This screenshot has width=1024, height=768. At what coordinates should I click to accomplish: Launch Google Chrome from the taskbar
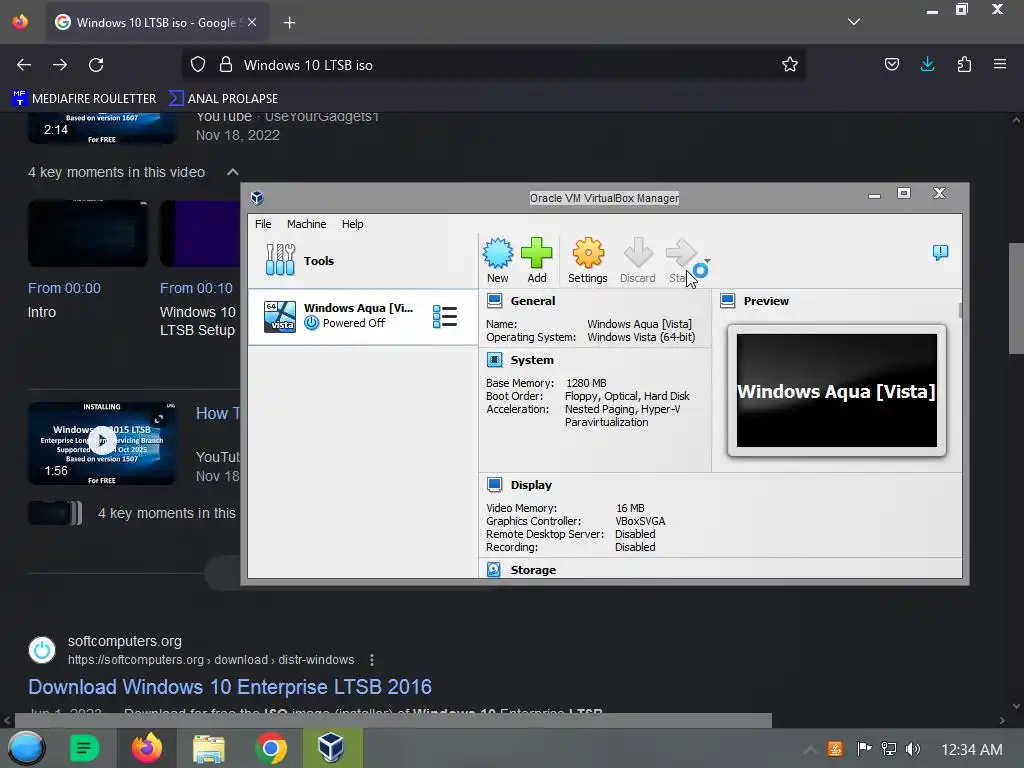click(x=271, y=748)
